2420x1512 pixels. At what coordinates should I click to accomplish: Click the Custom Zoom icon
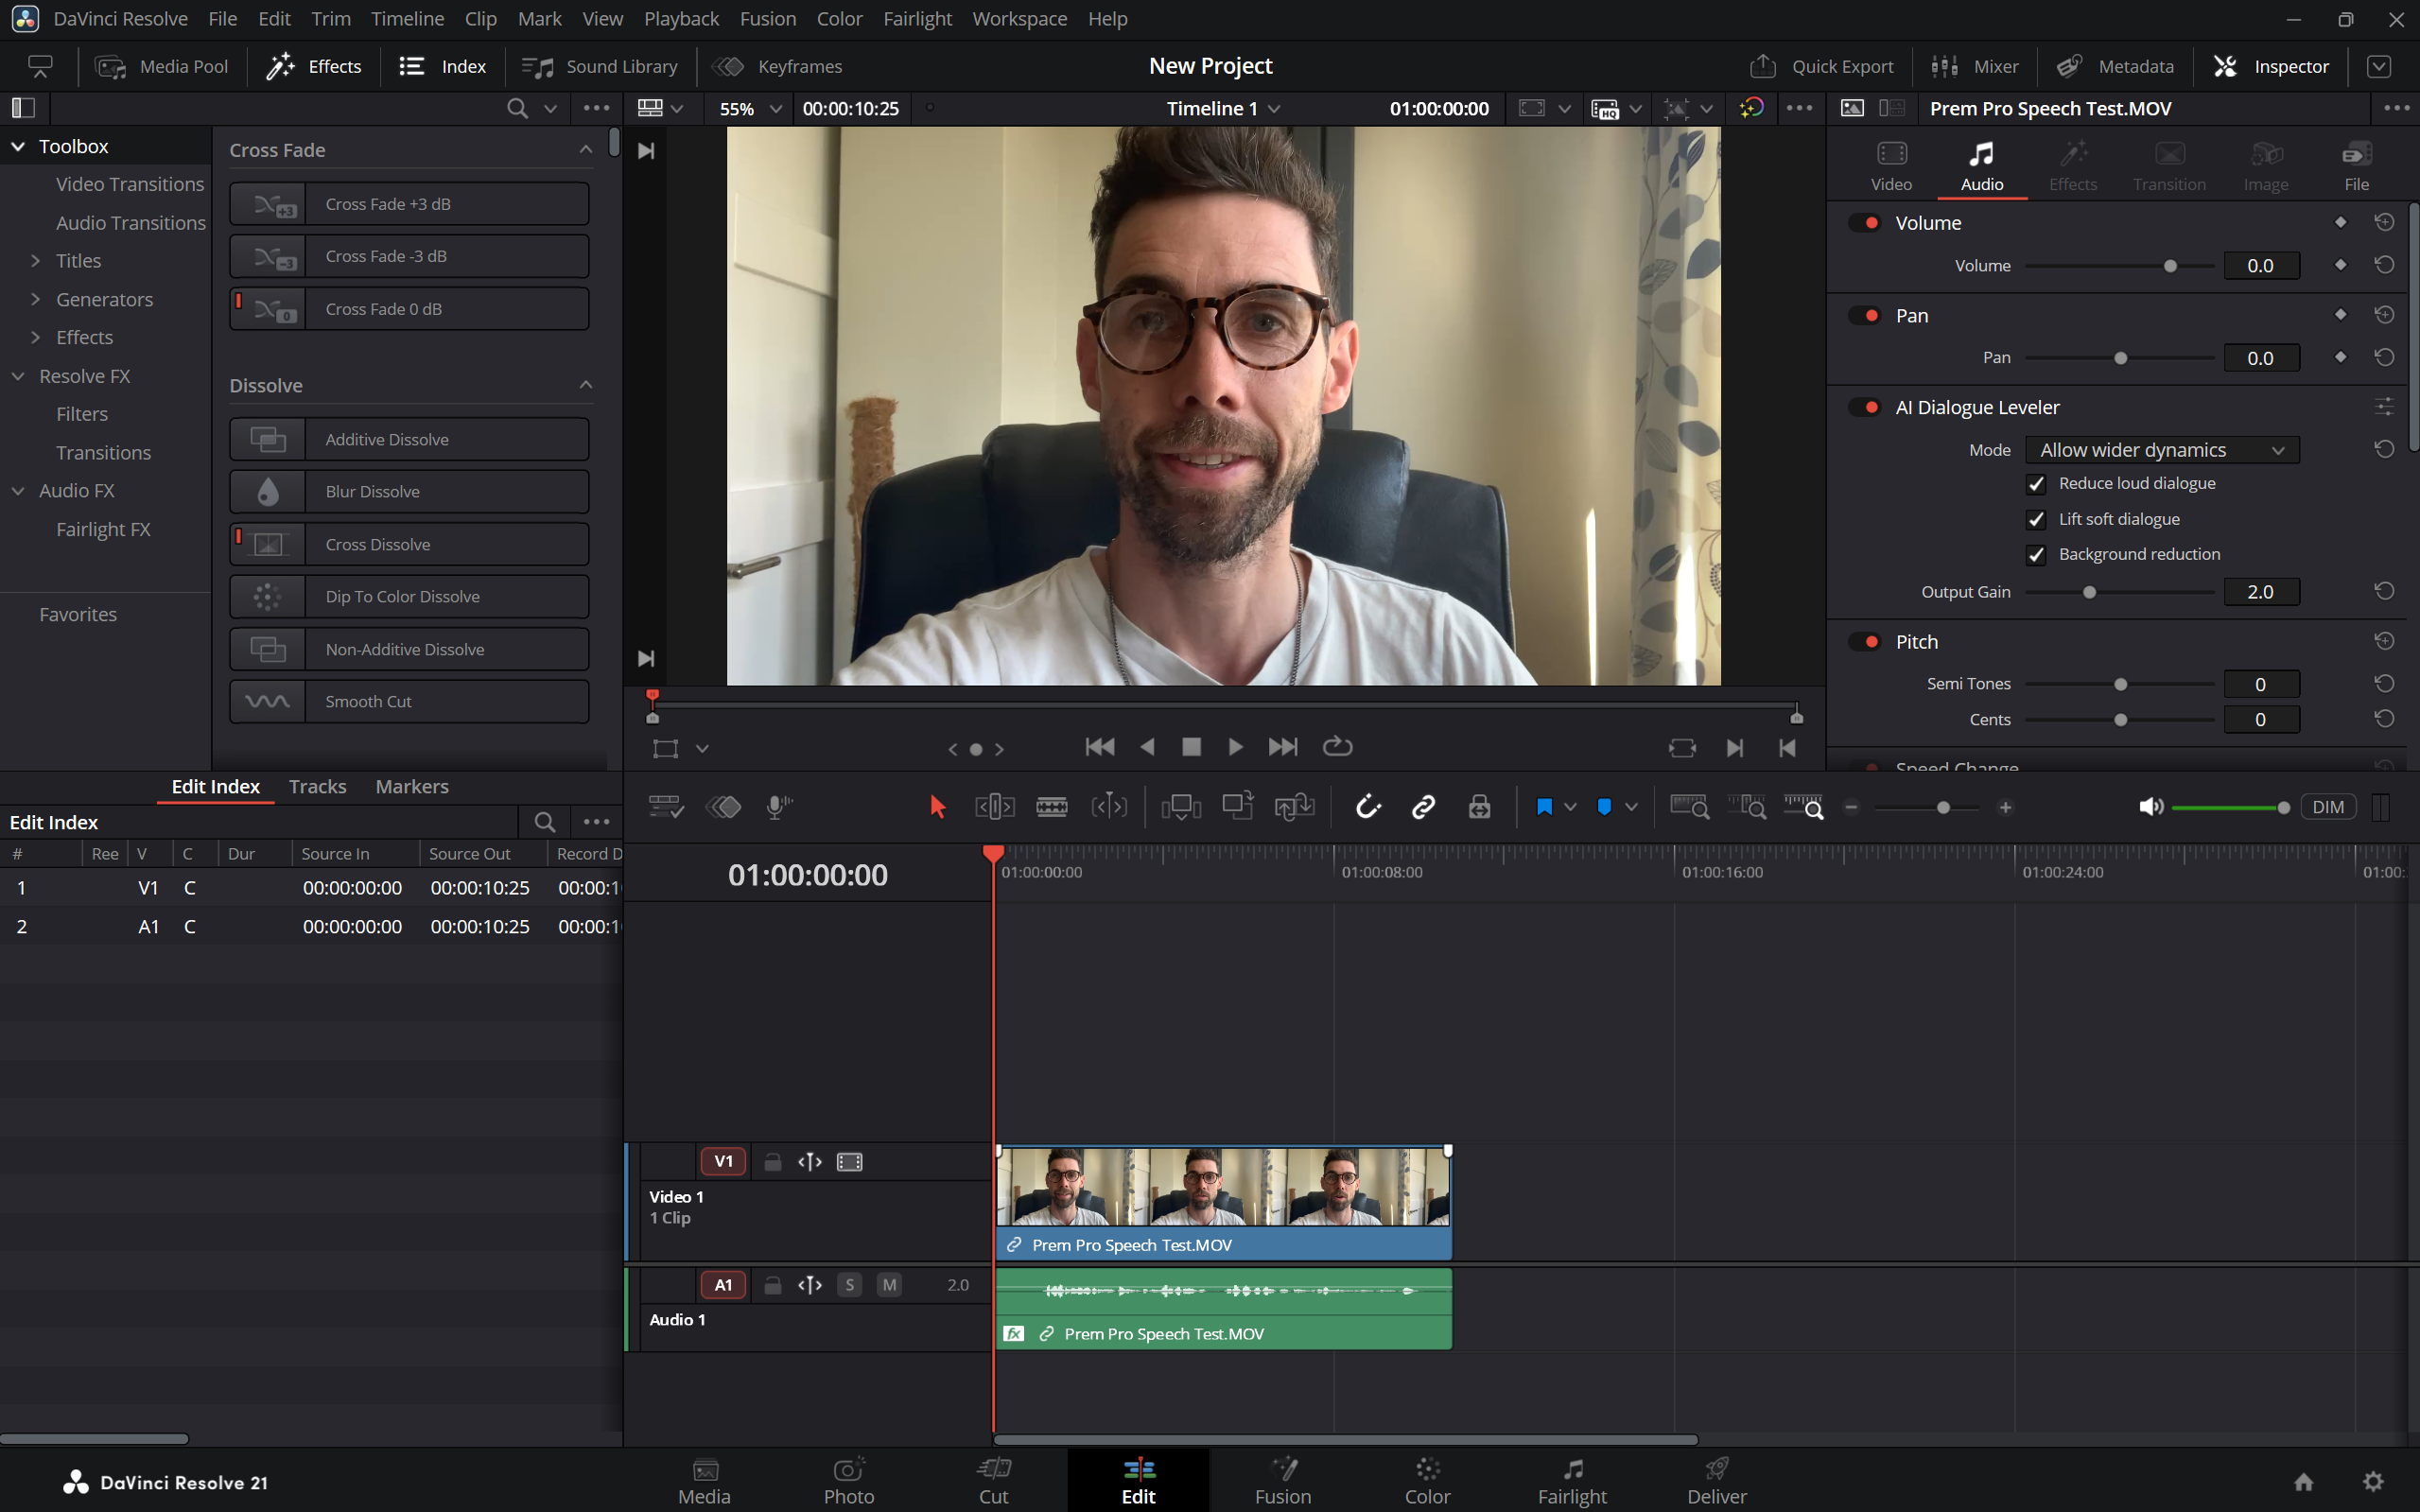click(x=1804, y=807)
